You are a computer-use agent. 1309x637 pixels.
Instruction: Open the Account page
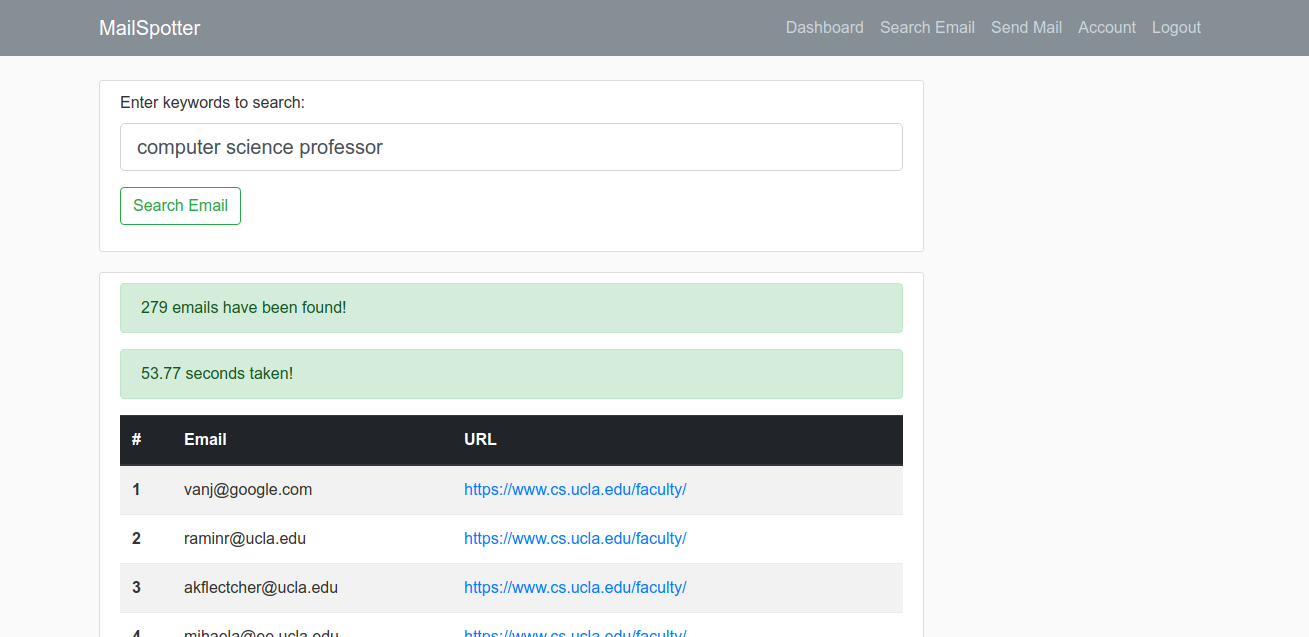(x=1106, y=28)
